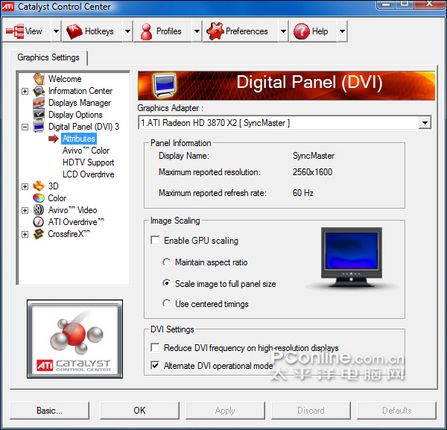The width and height of the screenshot is (447, 430).
Task: Click the OK button
Action: (x=139, y=410)
